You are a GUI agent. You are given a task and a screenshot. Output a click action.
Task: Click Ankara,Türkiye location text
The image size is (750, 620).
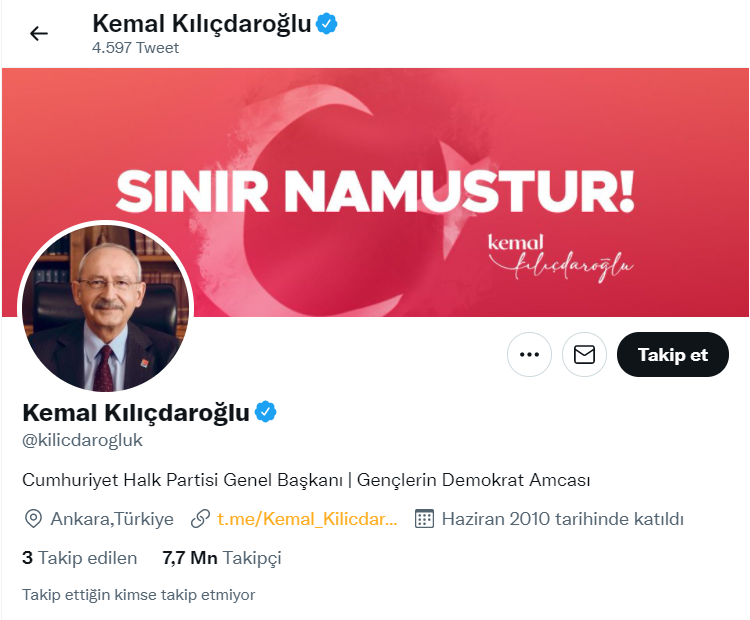point(112,519)
